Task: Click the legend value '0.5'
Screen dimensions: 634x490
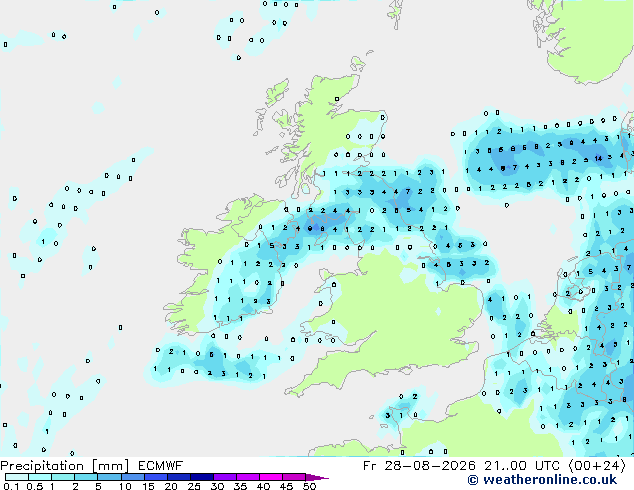Action: click(x=35, y=486)
